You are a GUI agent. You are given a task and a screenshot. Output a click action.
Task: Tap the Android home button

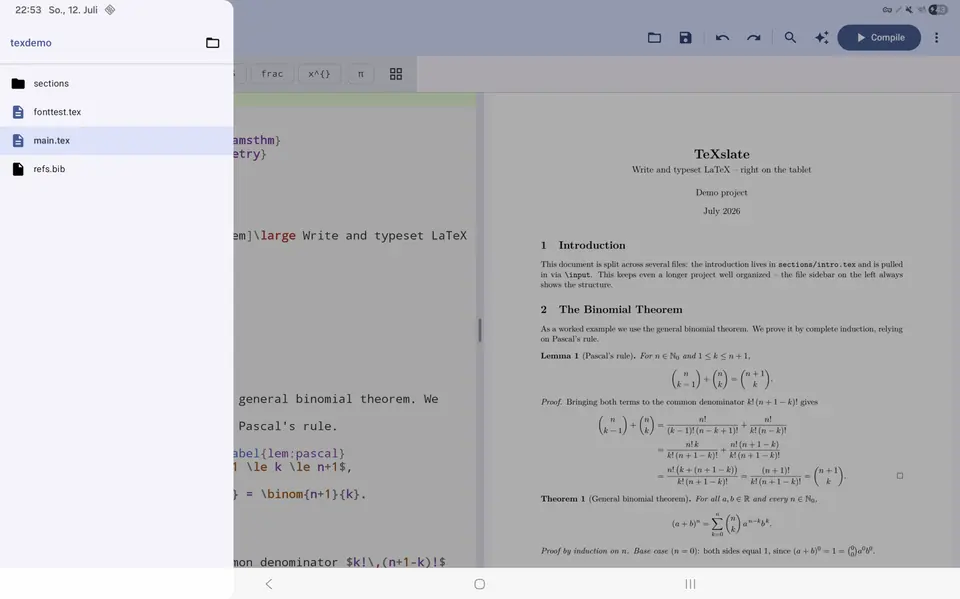point(479,584)
